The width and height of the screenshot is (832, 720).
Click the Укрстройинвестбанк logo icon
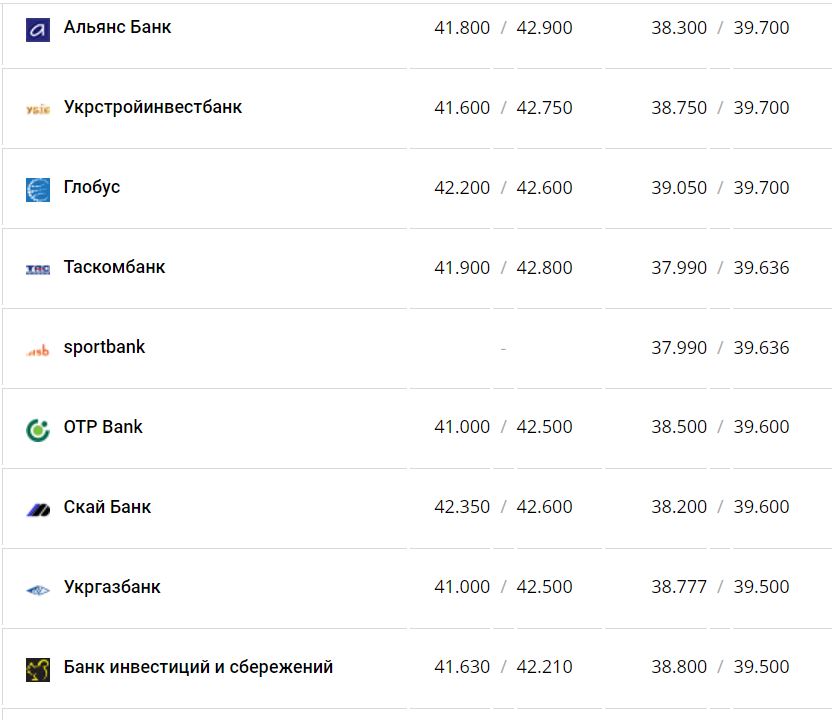pos(38,109)
